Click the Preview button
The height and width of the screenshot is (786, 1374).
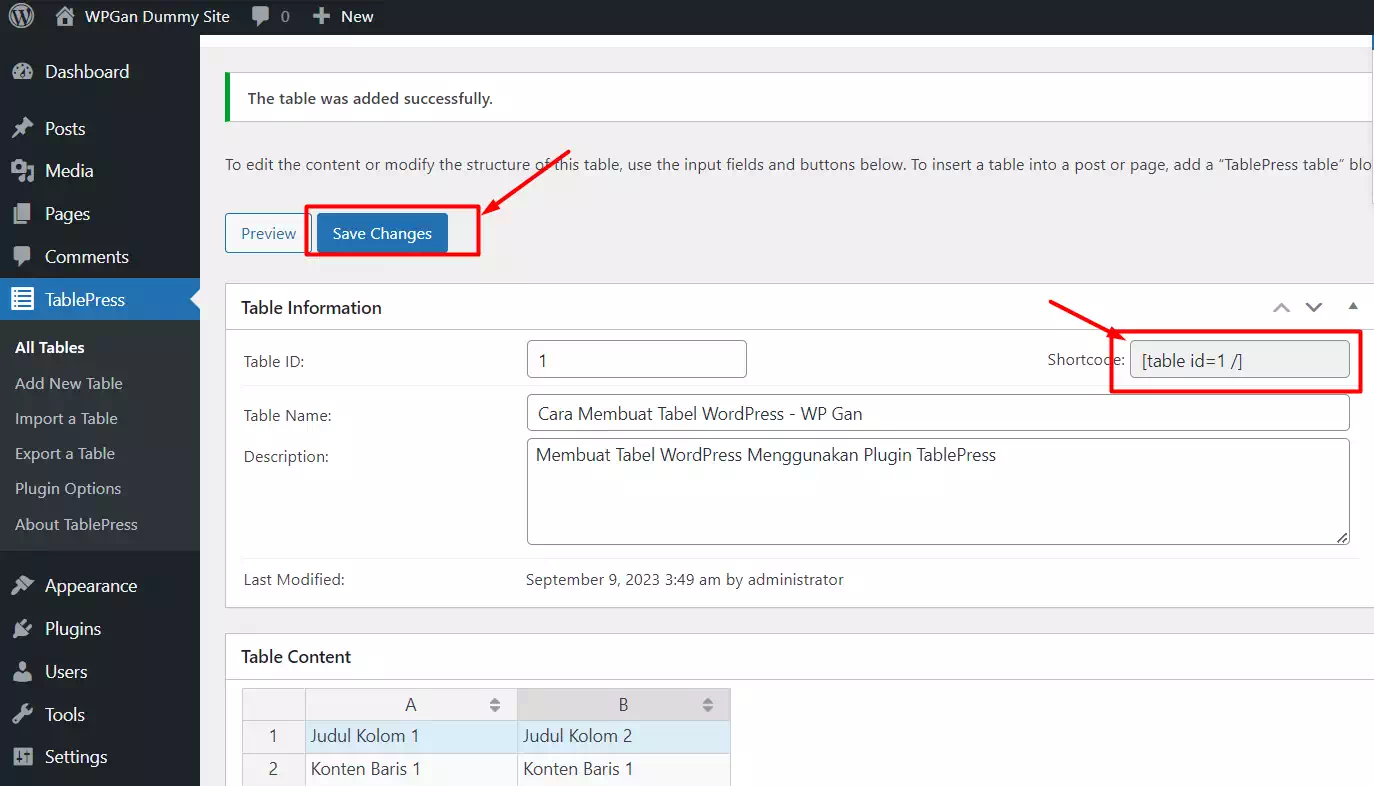tap(269, 233)
